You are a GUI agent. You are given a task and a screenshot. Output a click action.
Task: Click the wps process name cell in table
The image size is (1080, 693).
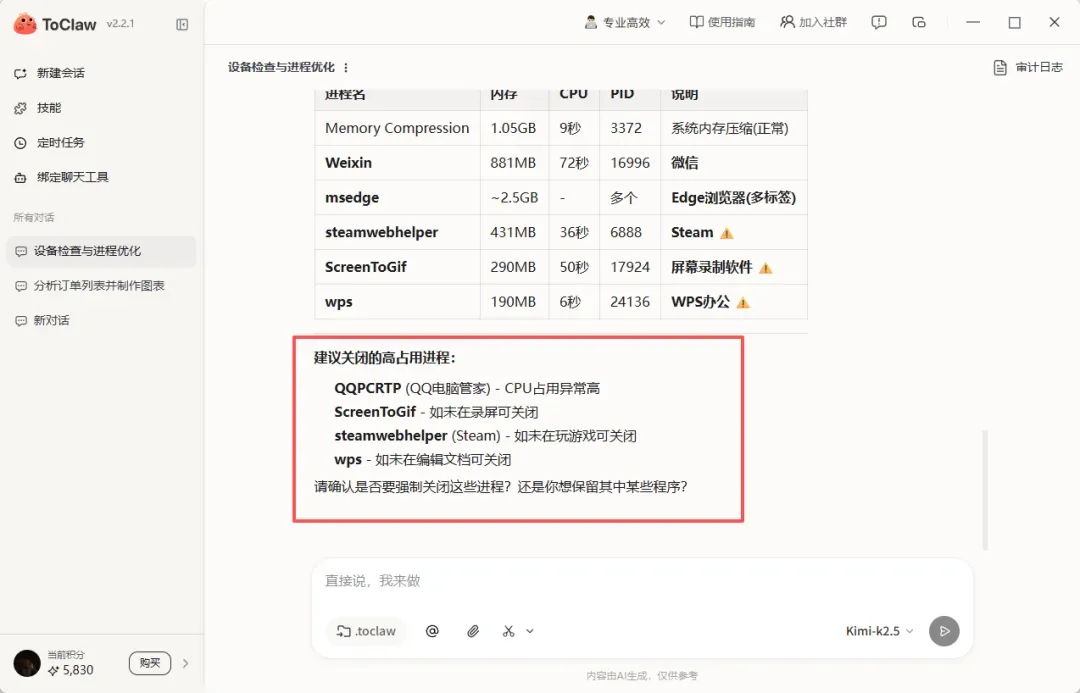tap(397, 302)
